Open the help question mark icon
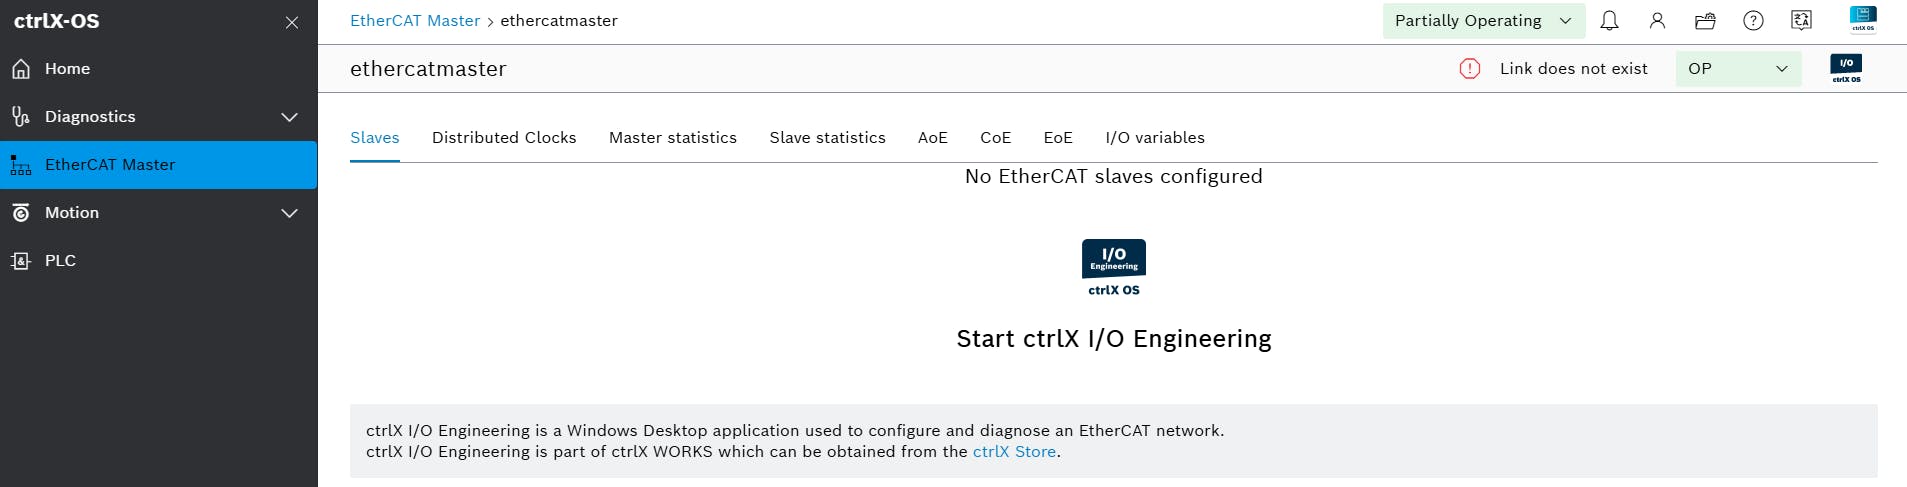Image resolution: width=1907 pixels, height=487 pixels. [x=1753, y=21]
